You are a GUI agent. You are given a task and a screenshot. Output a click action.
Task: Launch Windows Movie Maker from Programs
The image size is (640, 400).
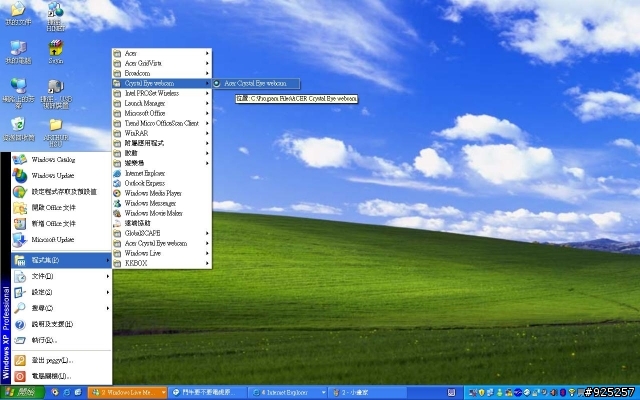[162, 213]
